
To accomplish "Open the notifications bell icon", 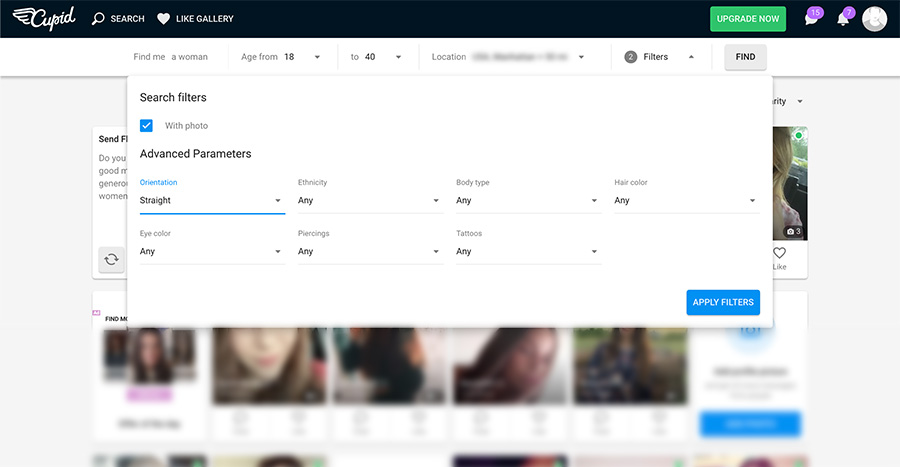I will coord(843,20).
